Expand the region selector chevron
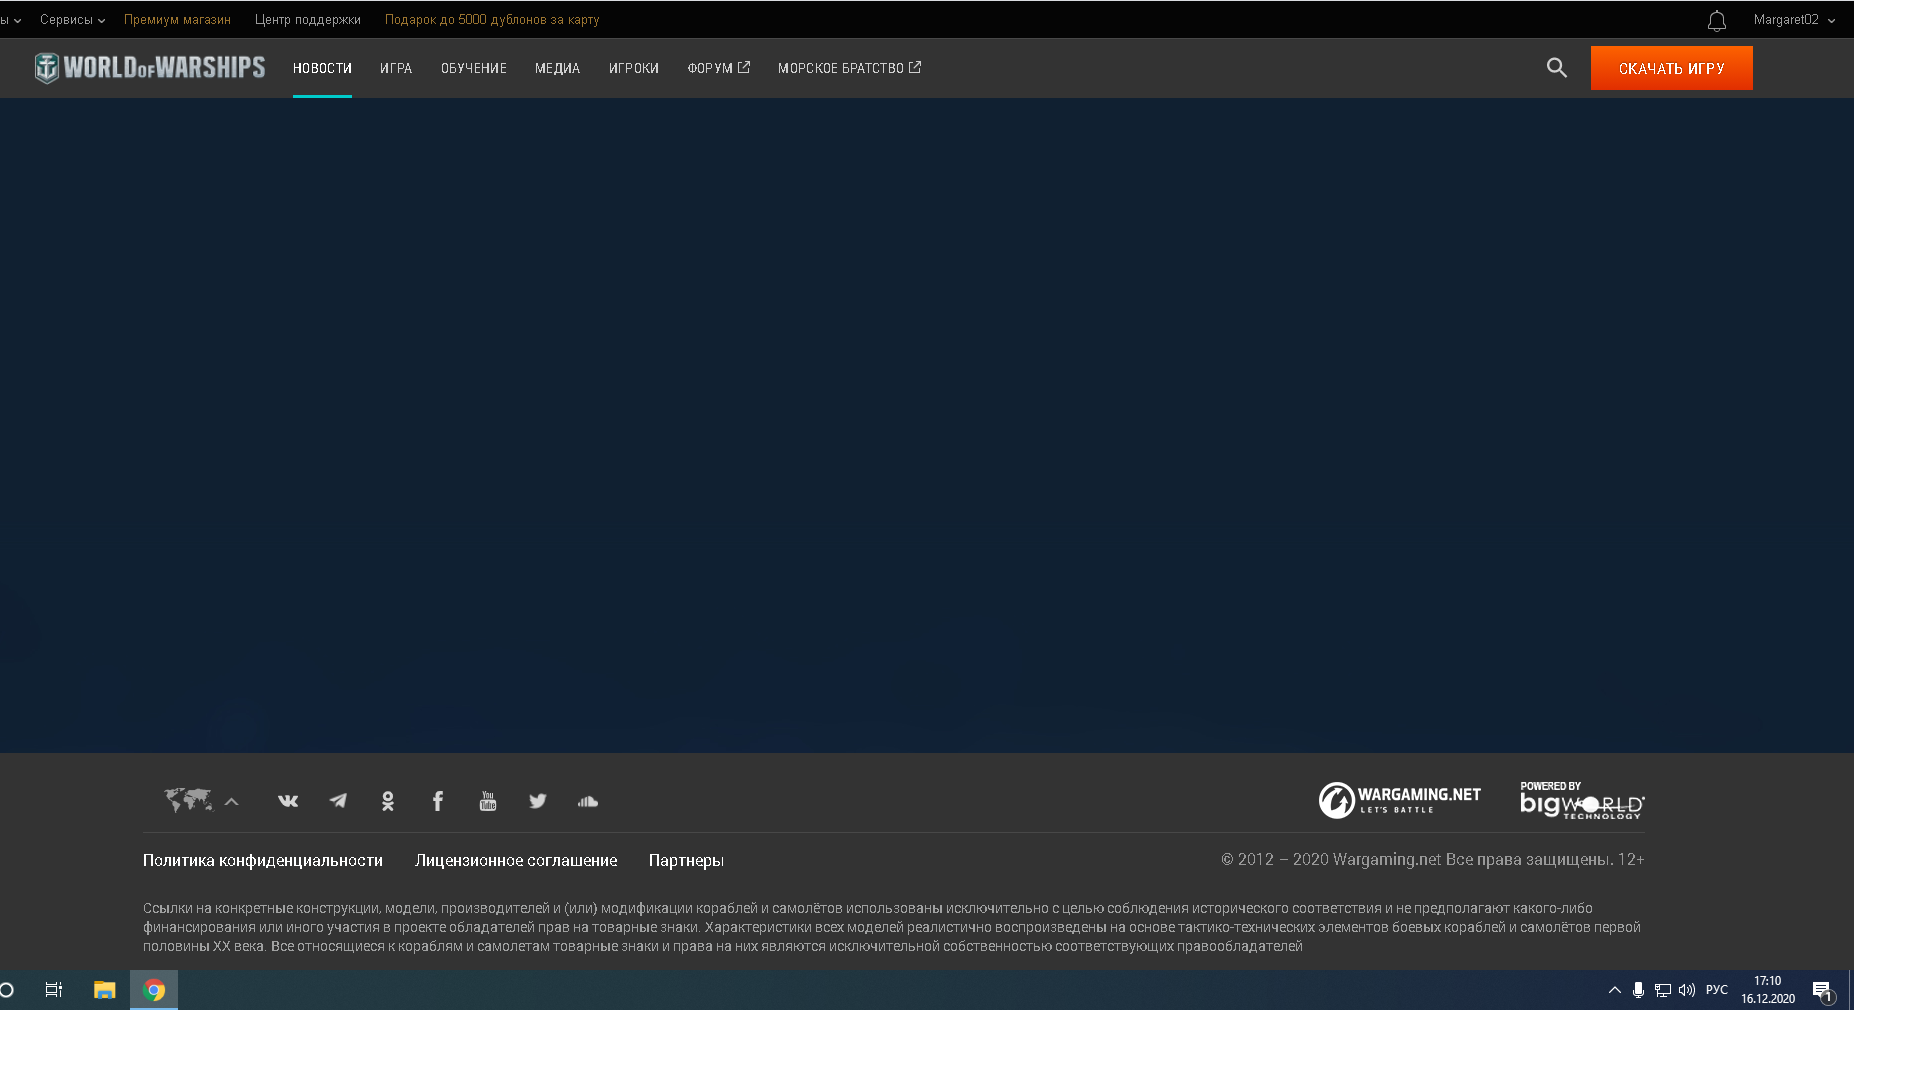The height and width of the screenshot is (1080, 1920). (232, 802)
